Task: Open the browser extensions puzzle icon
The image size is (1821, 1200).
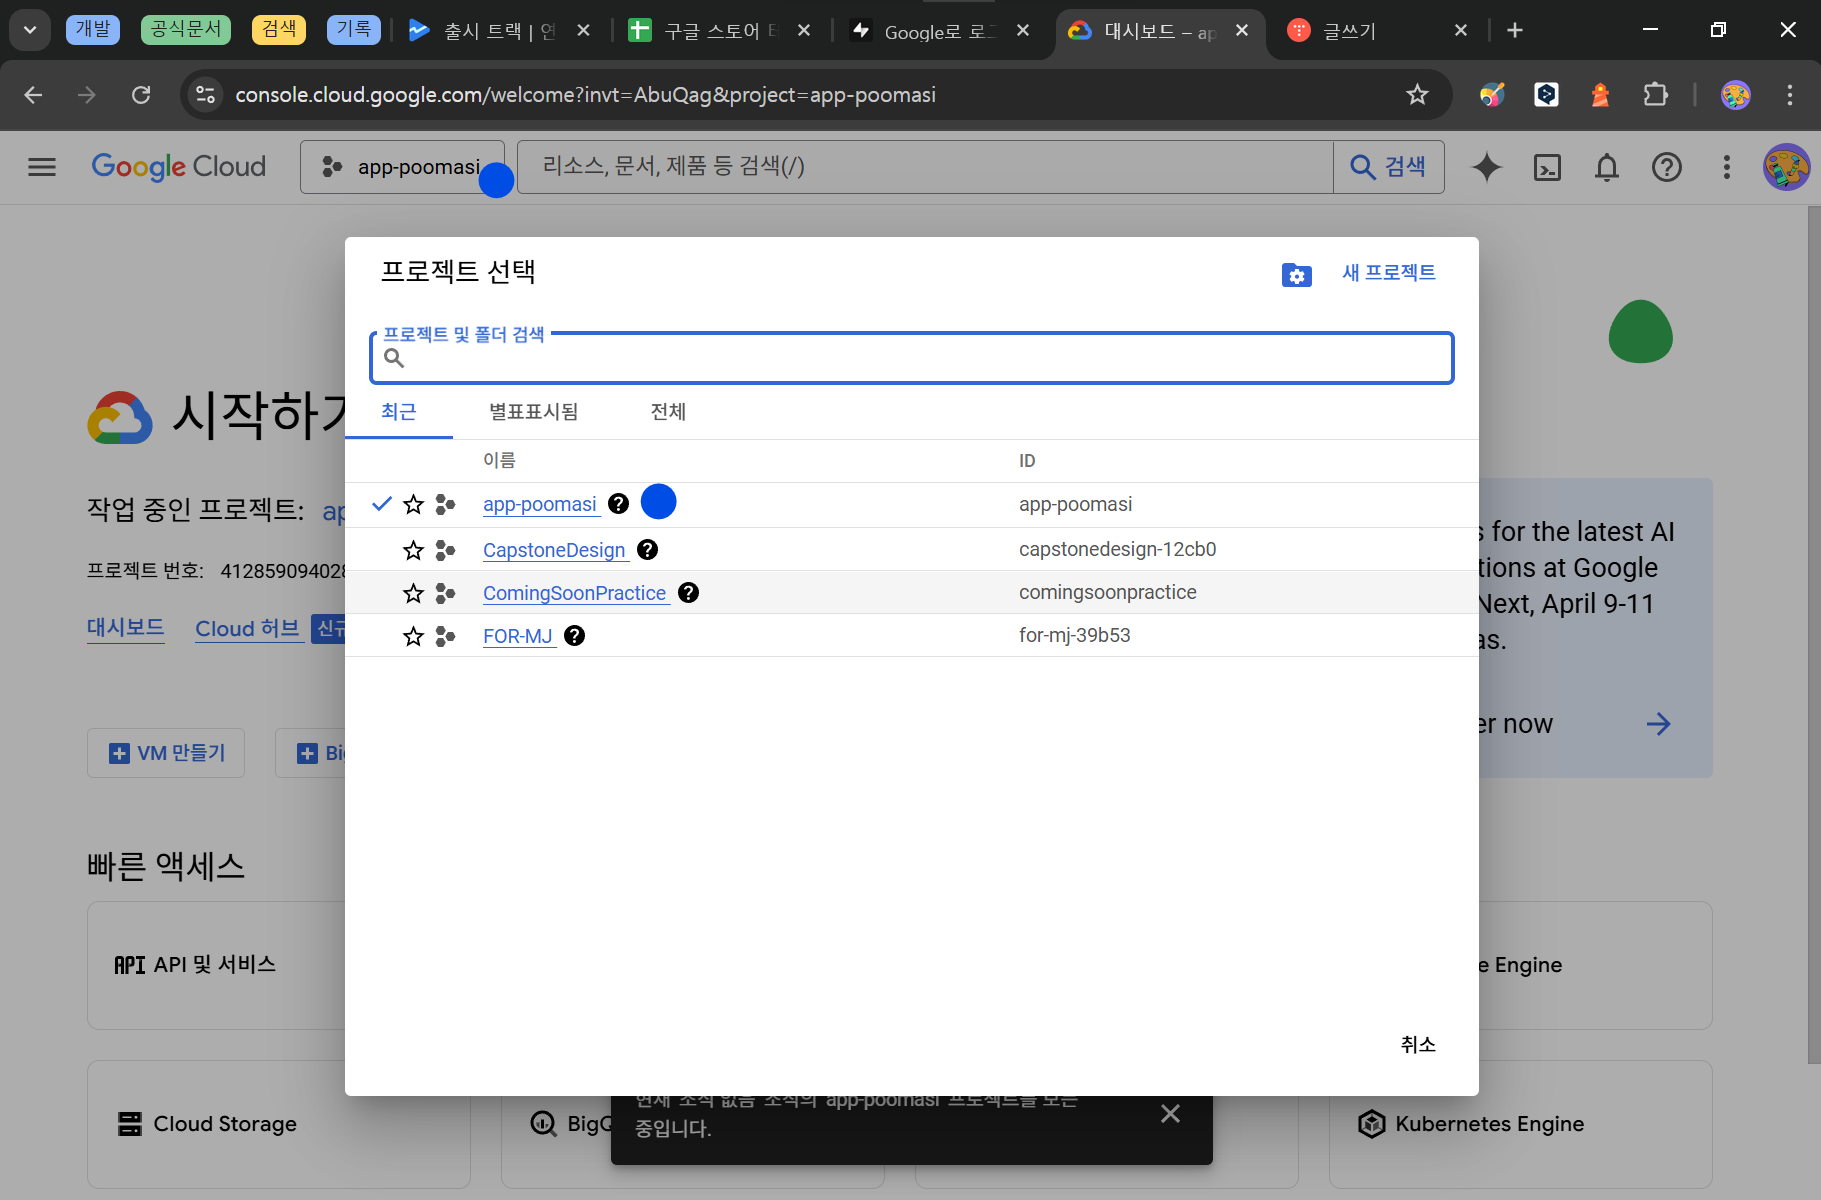Action: click(1656, 95)
